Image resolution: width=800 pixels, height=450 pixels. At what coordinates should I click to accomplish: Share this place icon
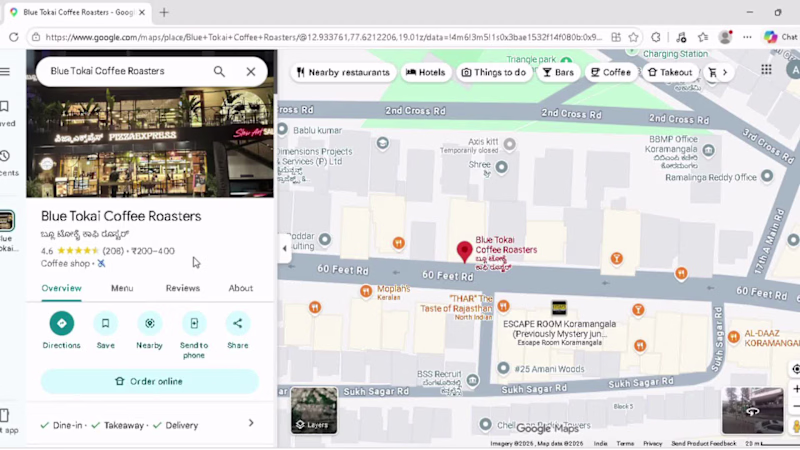pos(238,323)
